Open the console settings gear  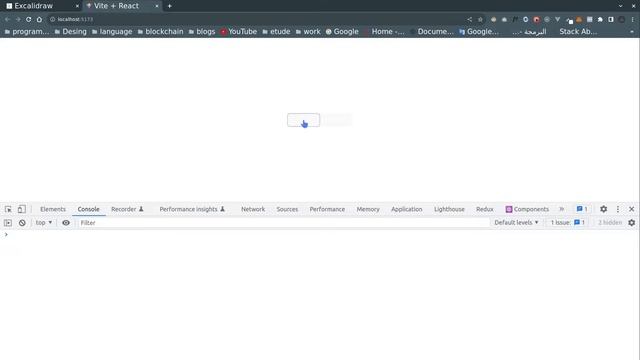pos(631,223)
